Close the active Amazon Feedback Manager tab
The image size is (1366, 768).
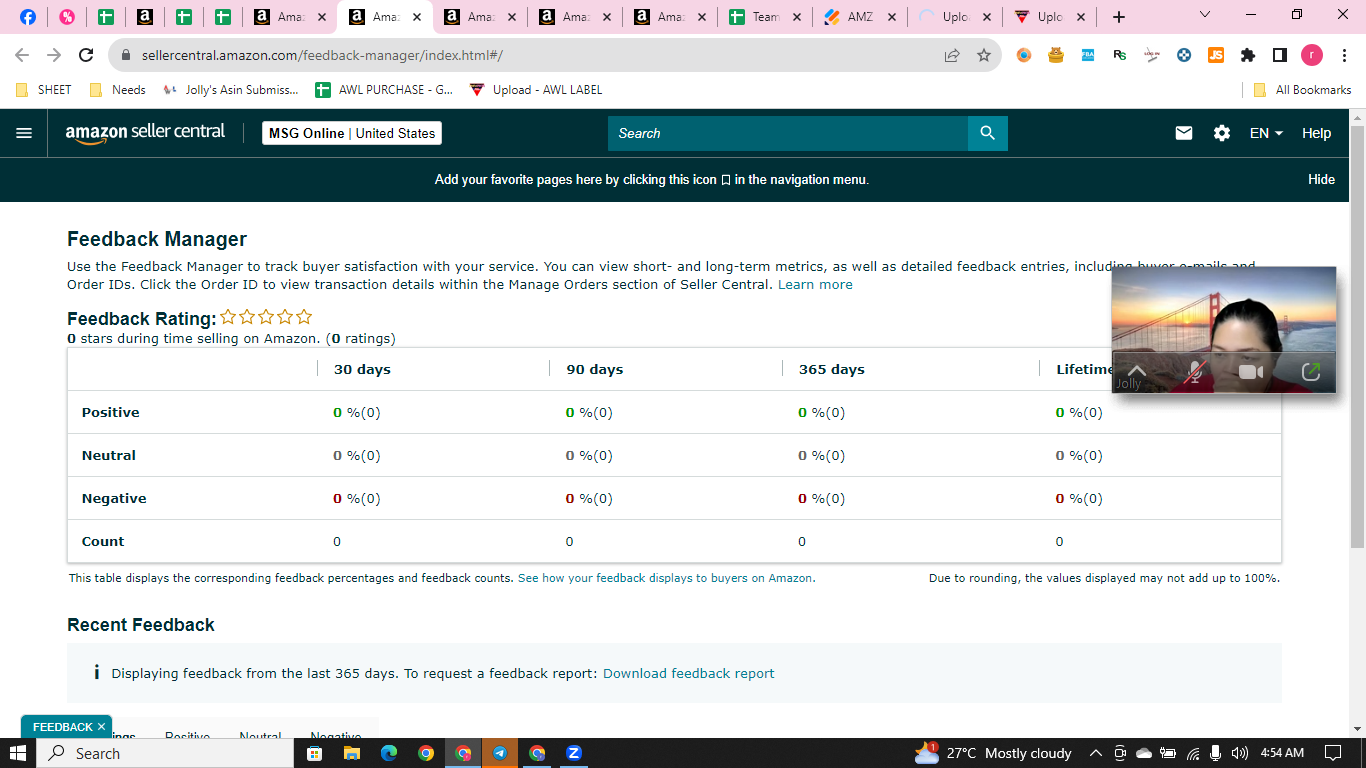[x=416, y=17]
